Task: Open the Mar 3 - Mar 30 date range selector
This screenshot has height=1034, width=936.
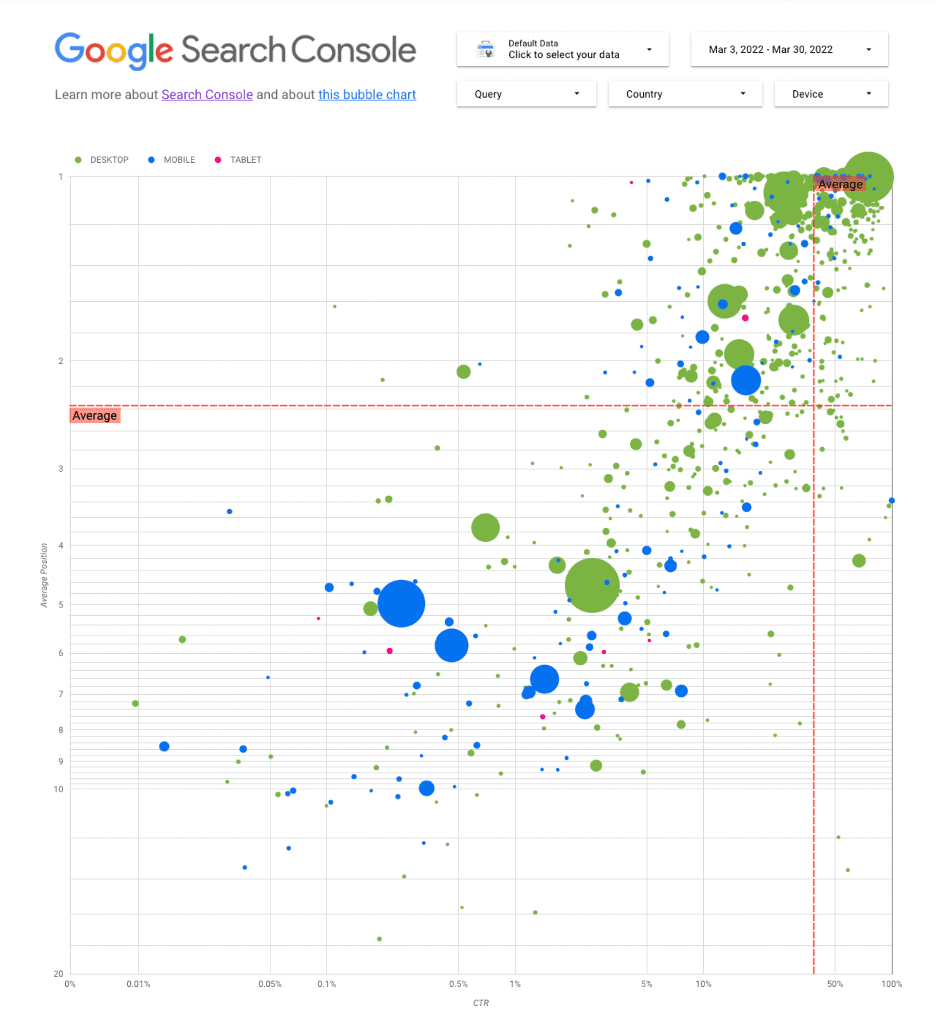Action: tap(790, 48)
